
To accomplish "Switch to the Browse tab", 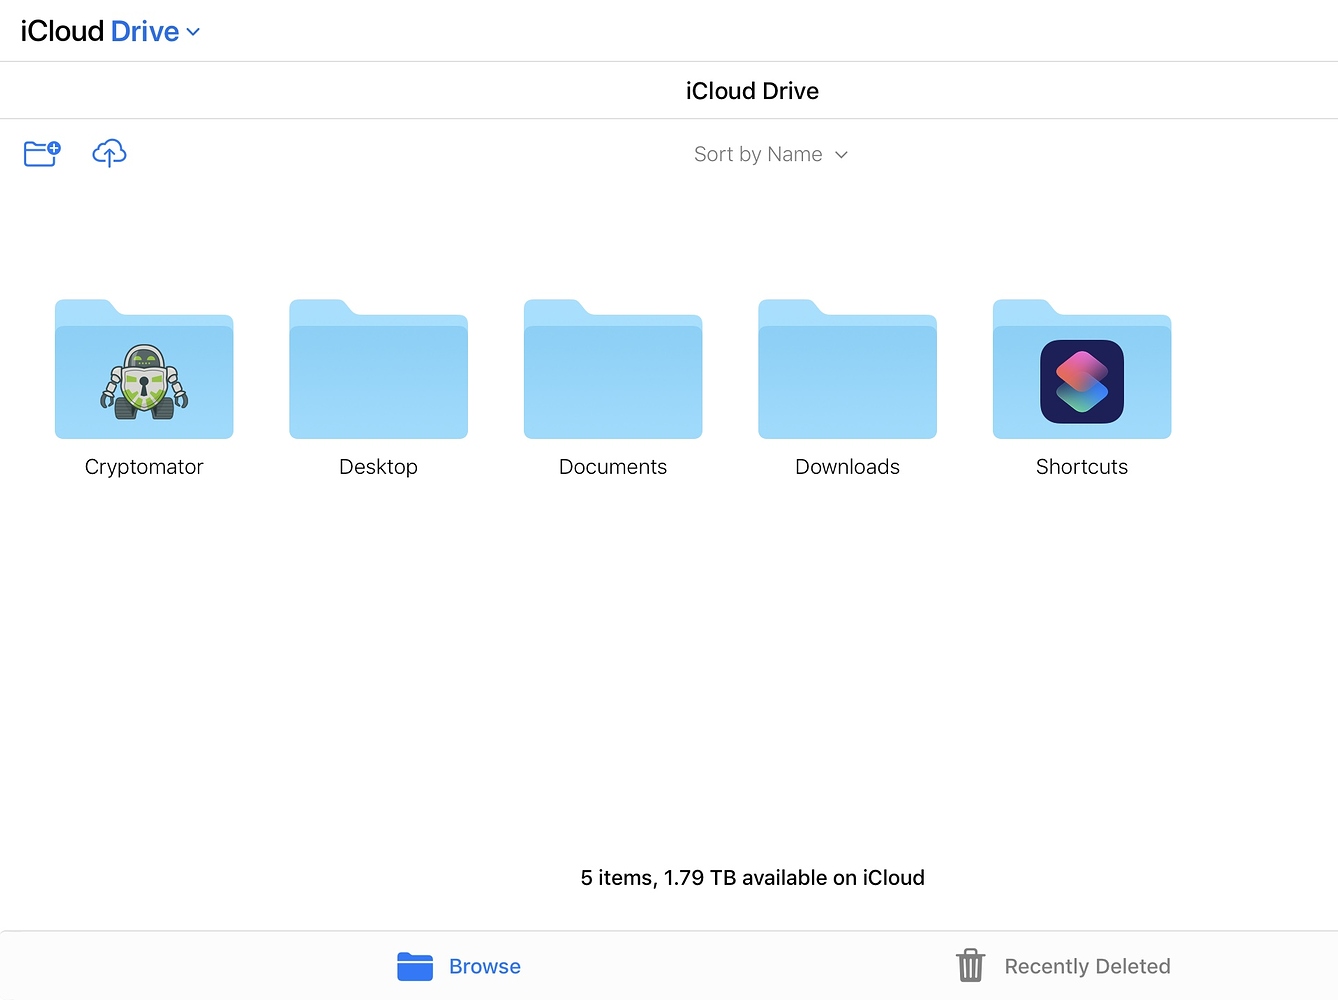I will [459, 966].
